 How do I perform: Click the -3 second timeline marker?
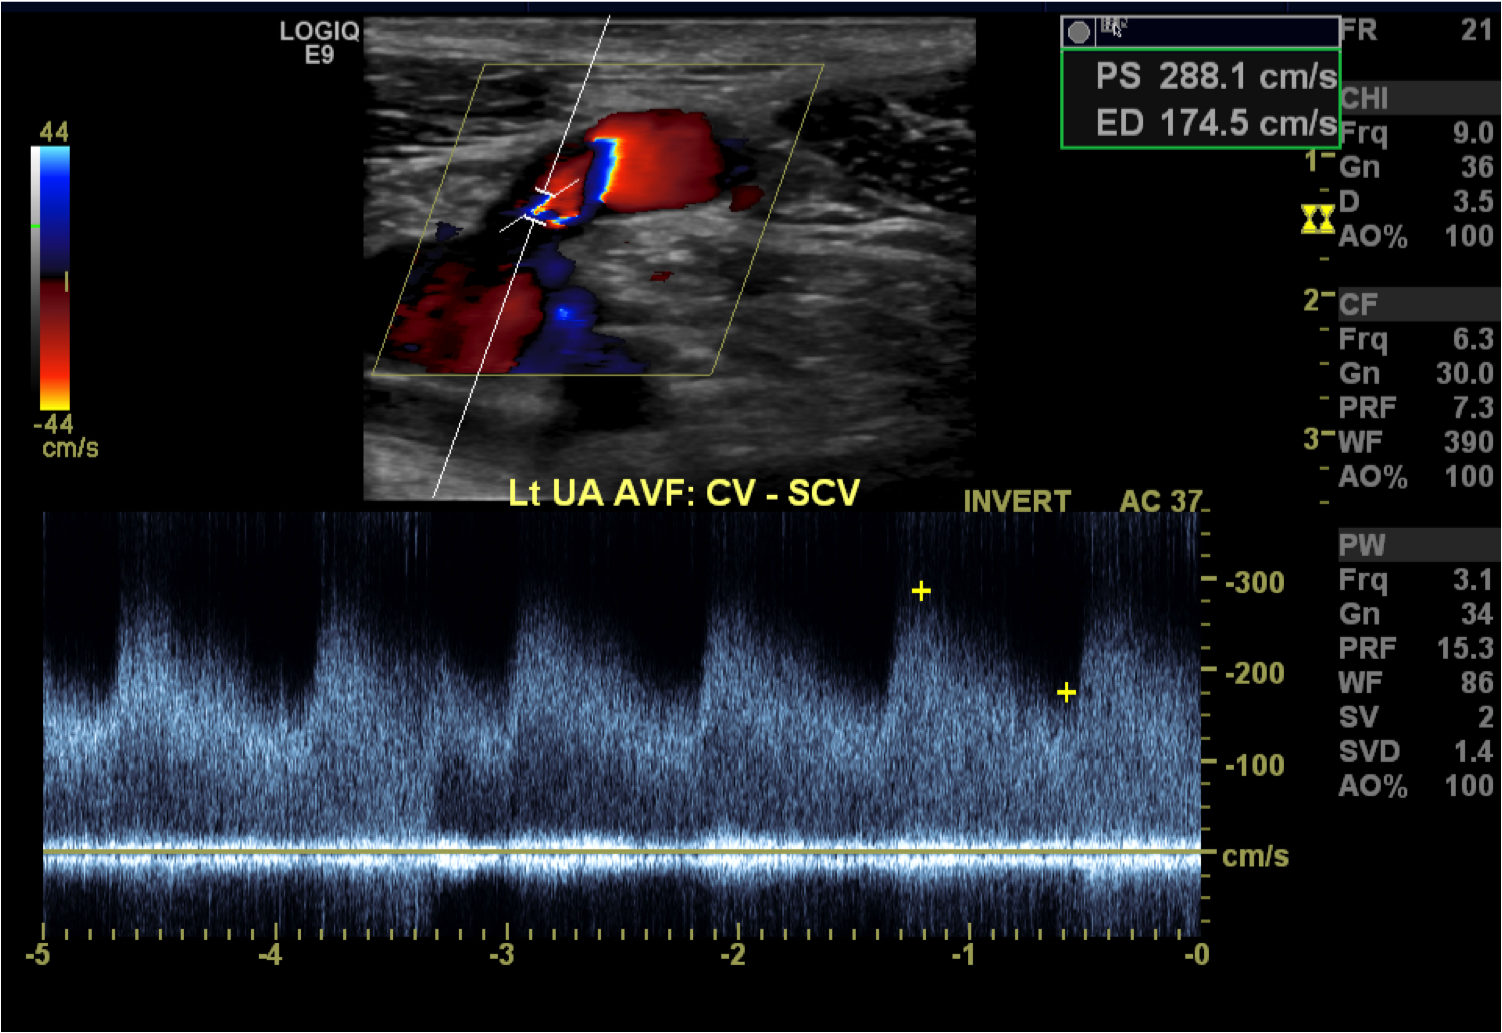coord(502,955)
